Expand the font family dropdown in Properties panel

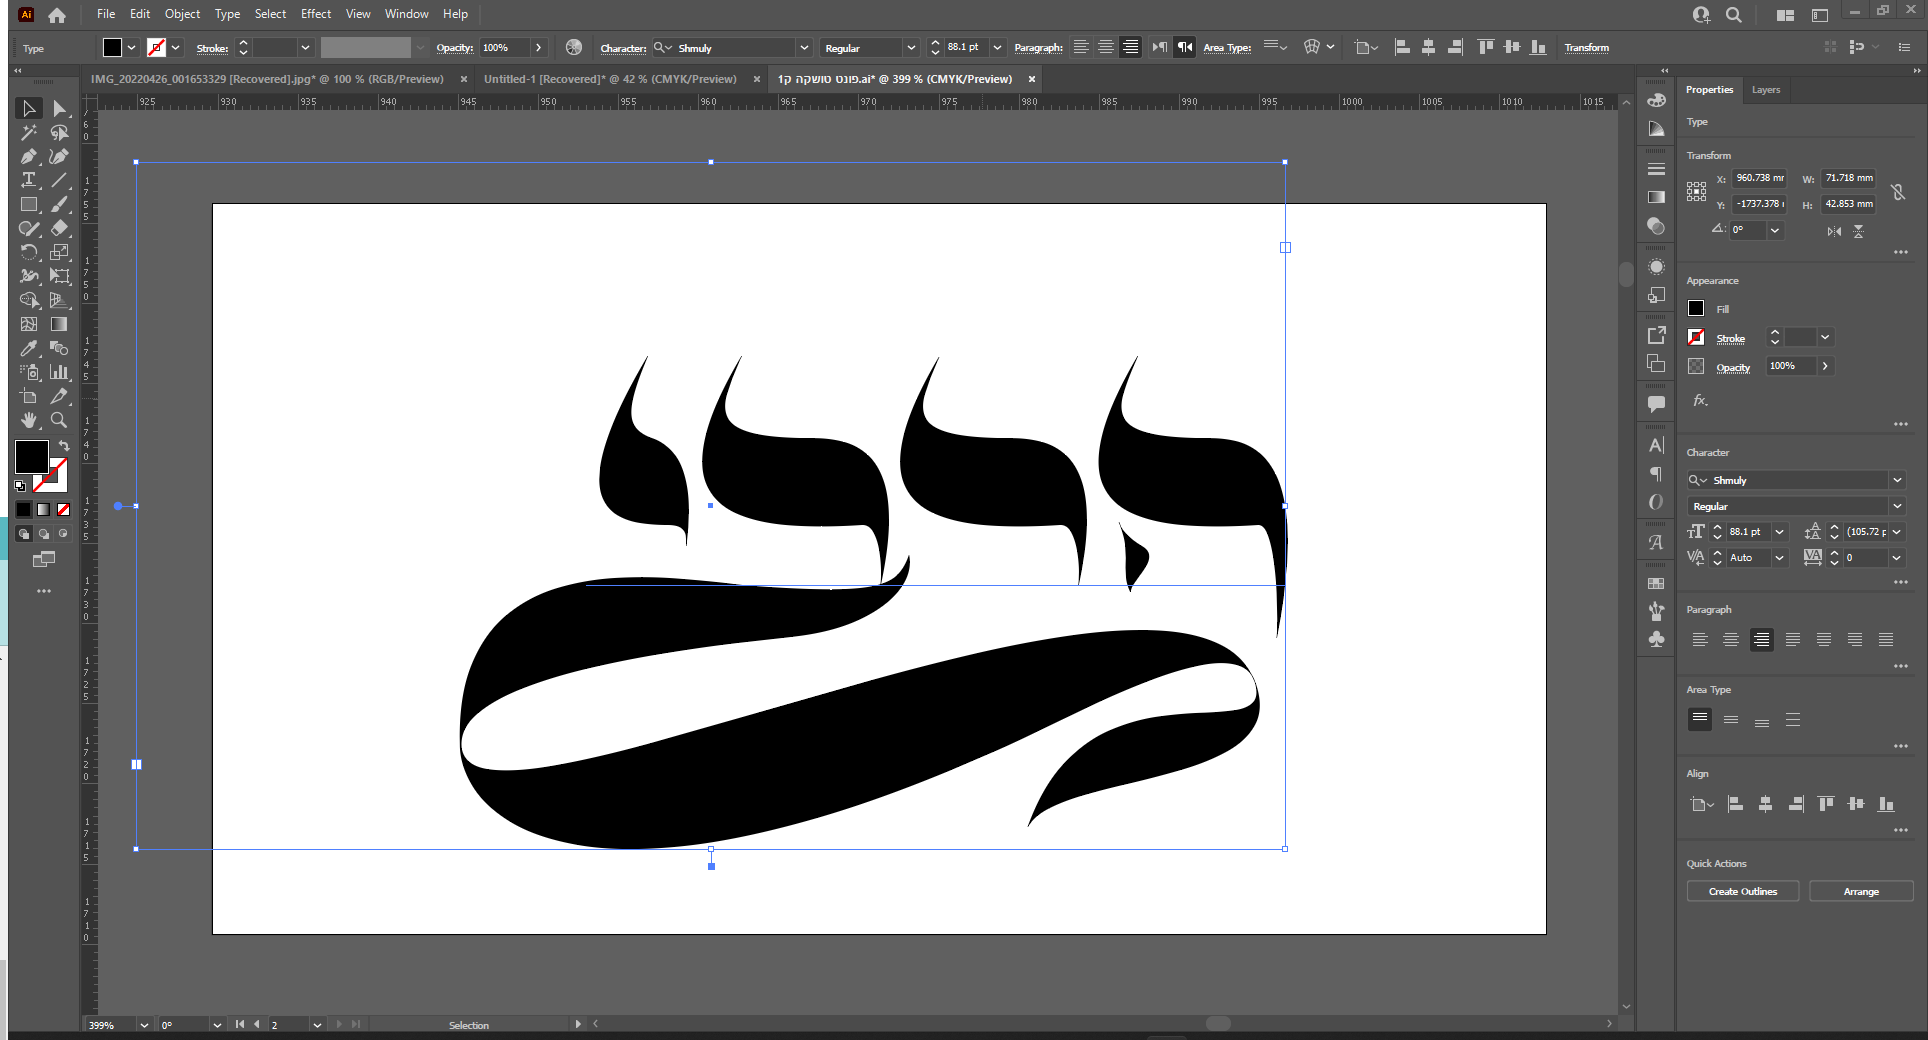pos(1897,480)
